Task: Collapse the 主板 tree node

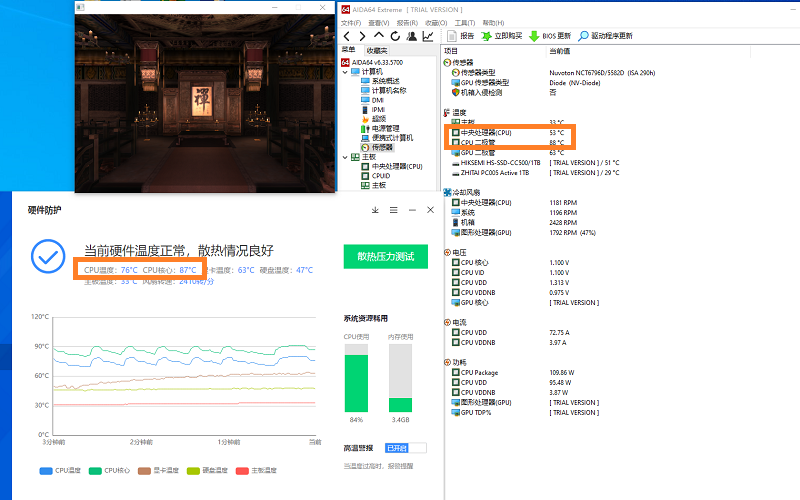Action: 345,157
